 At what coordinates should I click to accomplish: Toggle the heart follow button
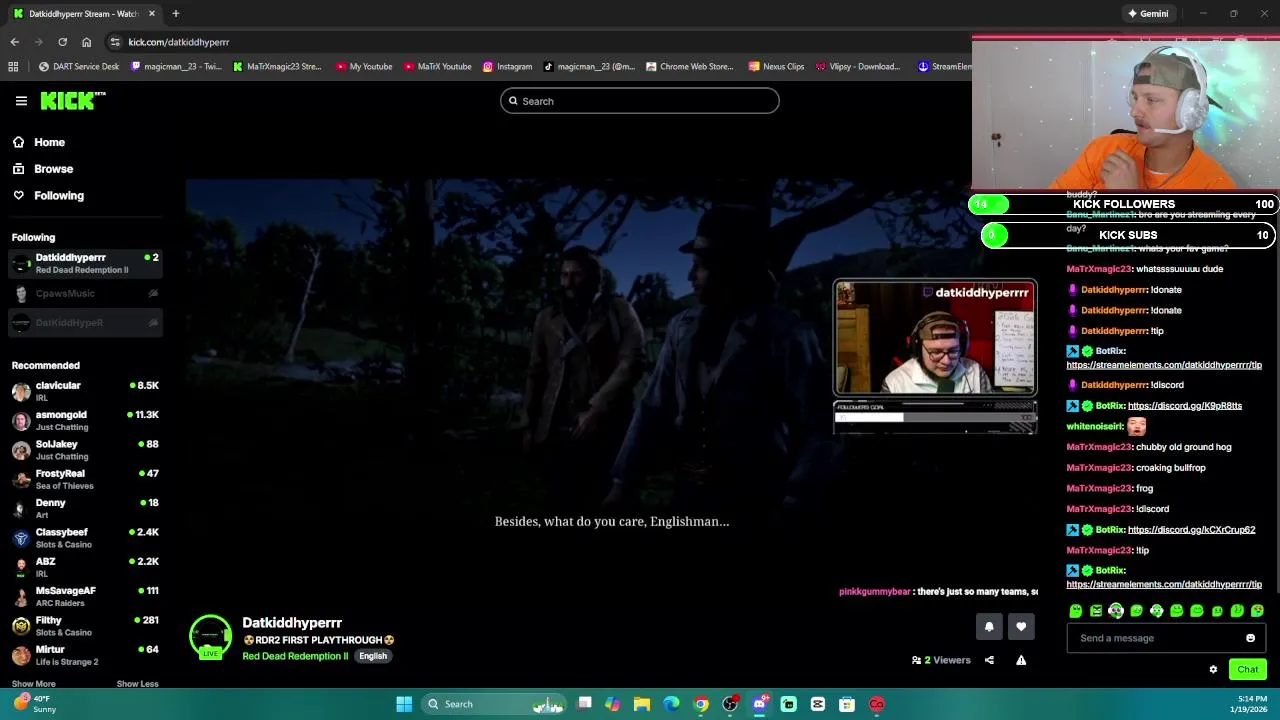point(1021,627)
